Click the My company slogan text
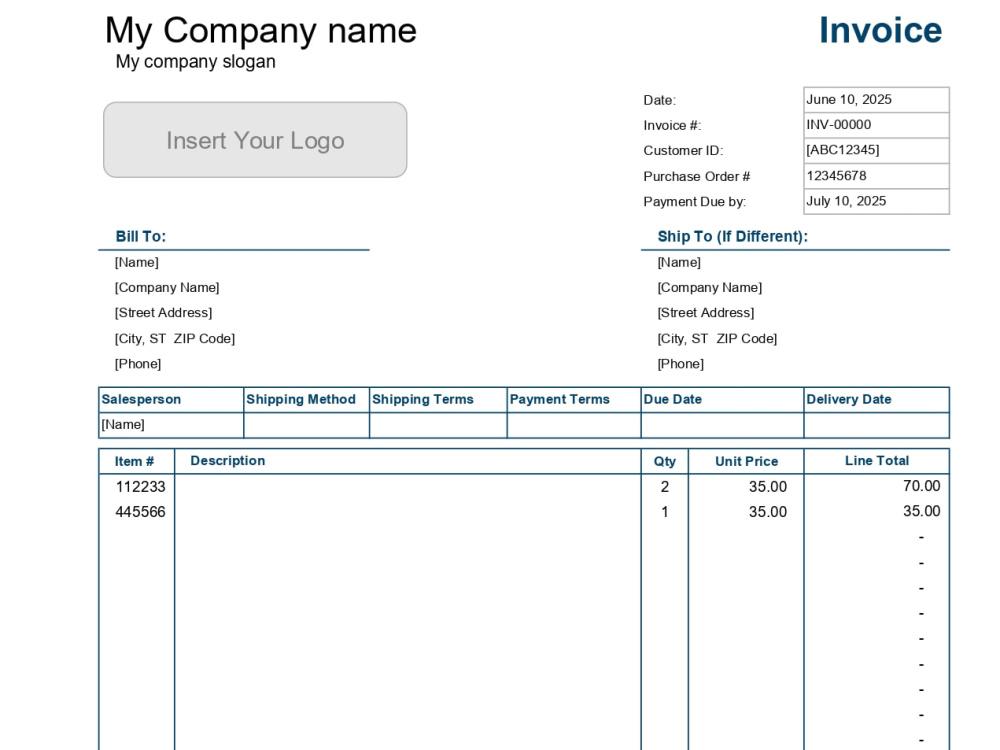1000x750 pixels. 195,62
